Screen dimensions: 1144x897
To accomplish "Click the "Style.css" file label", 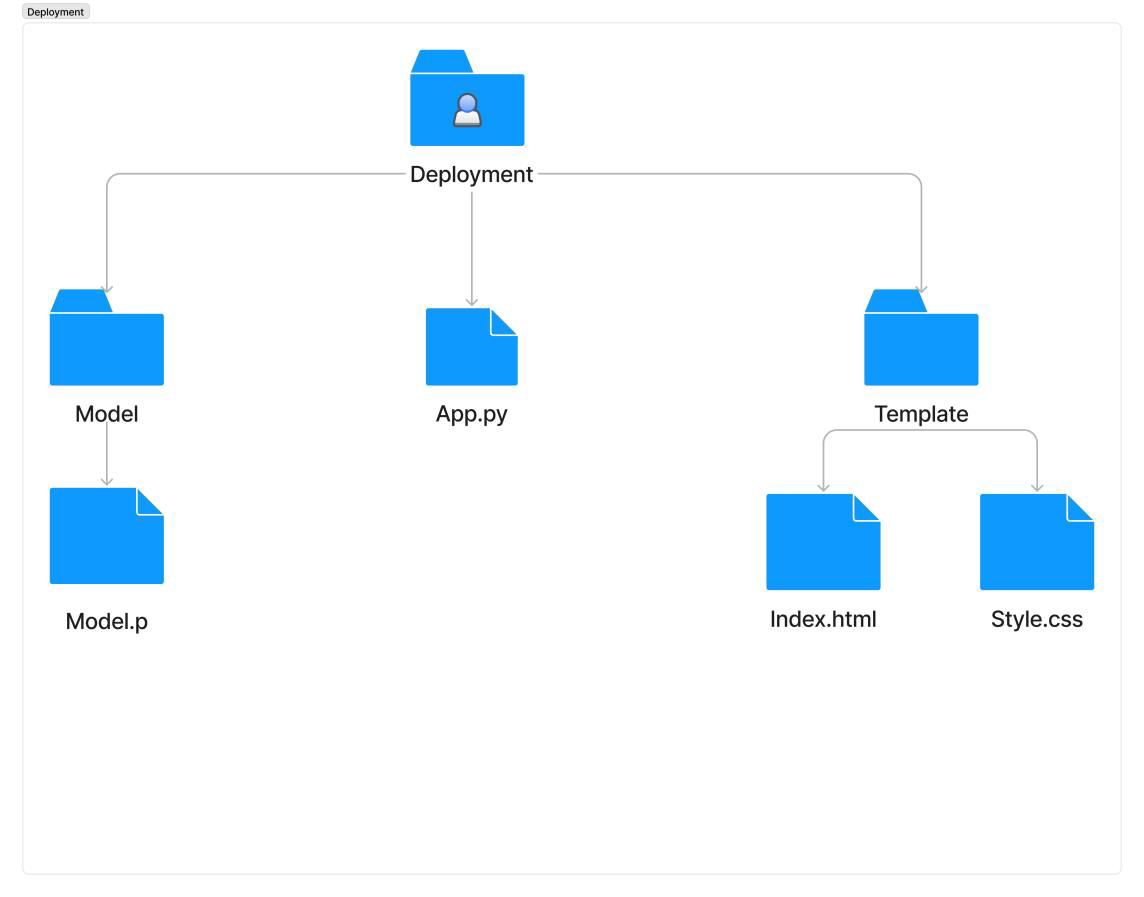I will pyautogui.click(x=1037, y=620).
